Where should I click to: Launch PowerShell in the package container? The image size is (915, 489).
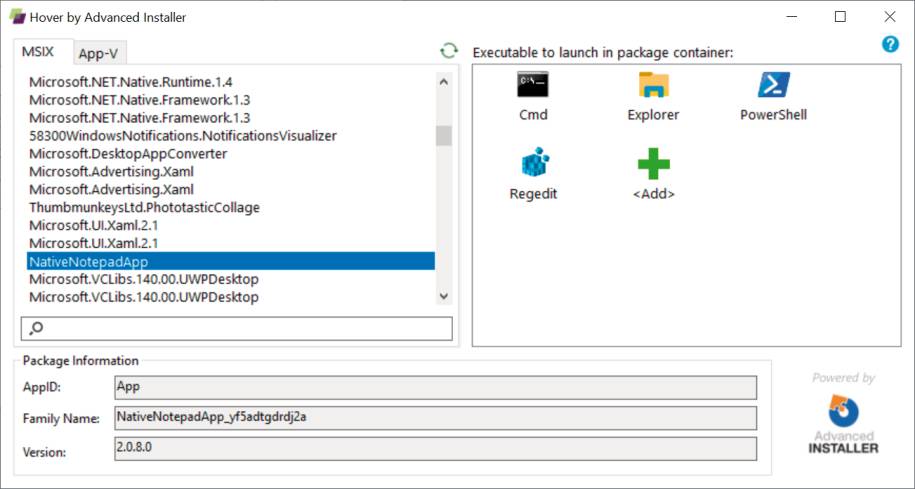point(773,96)
